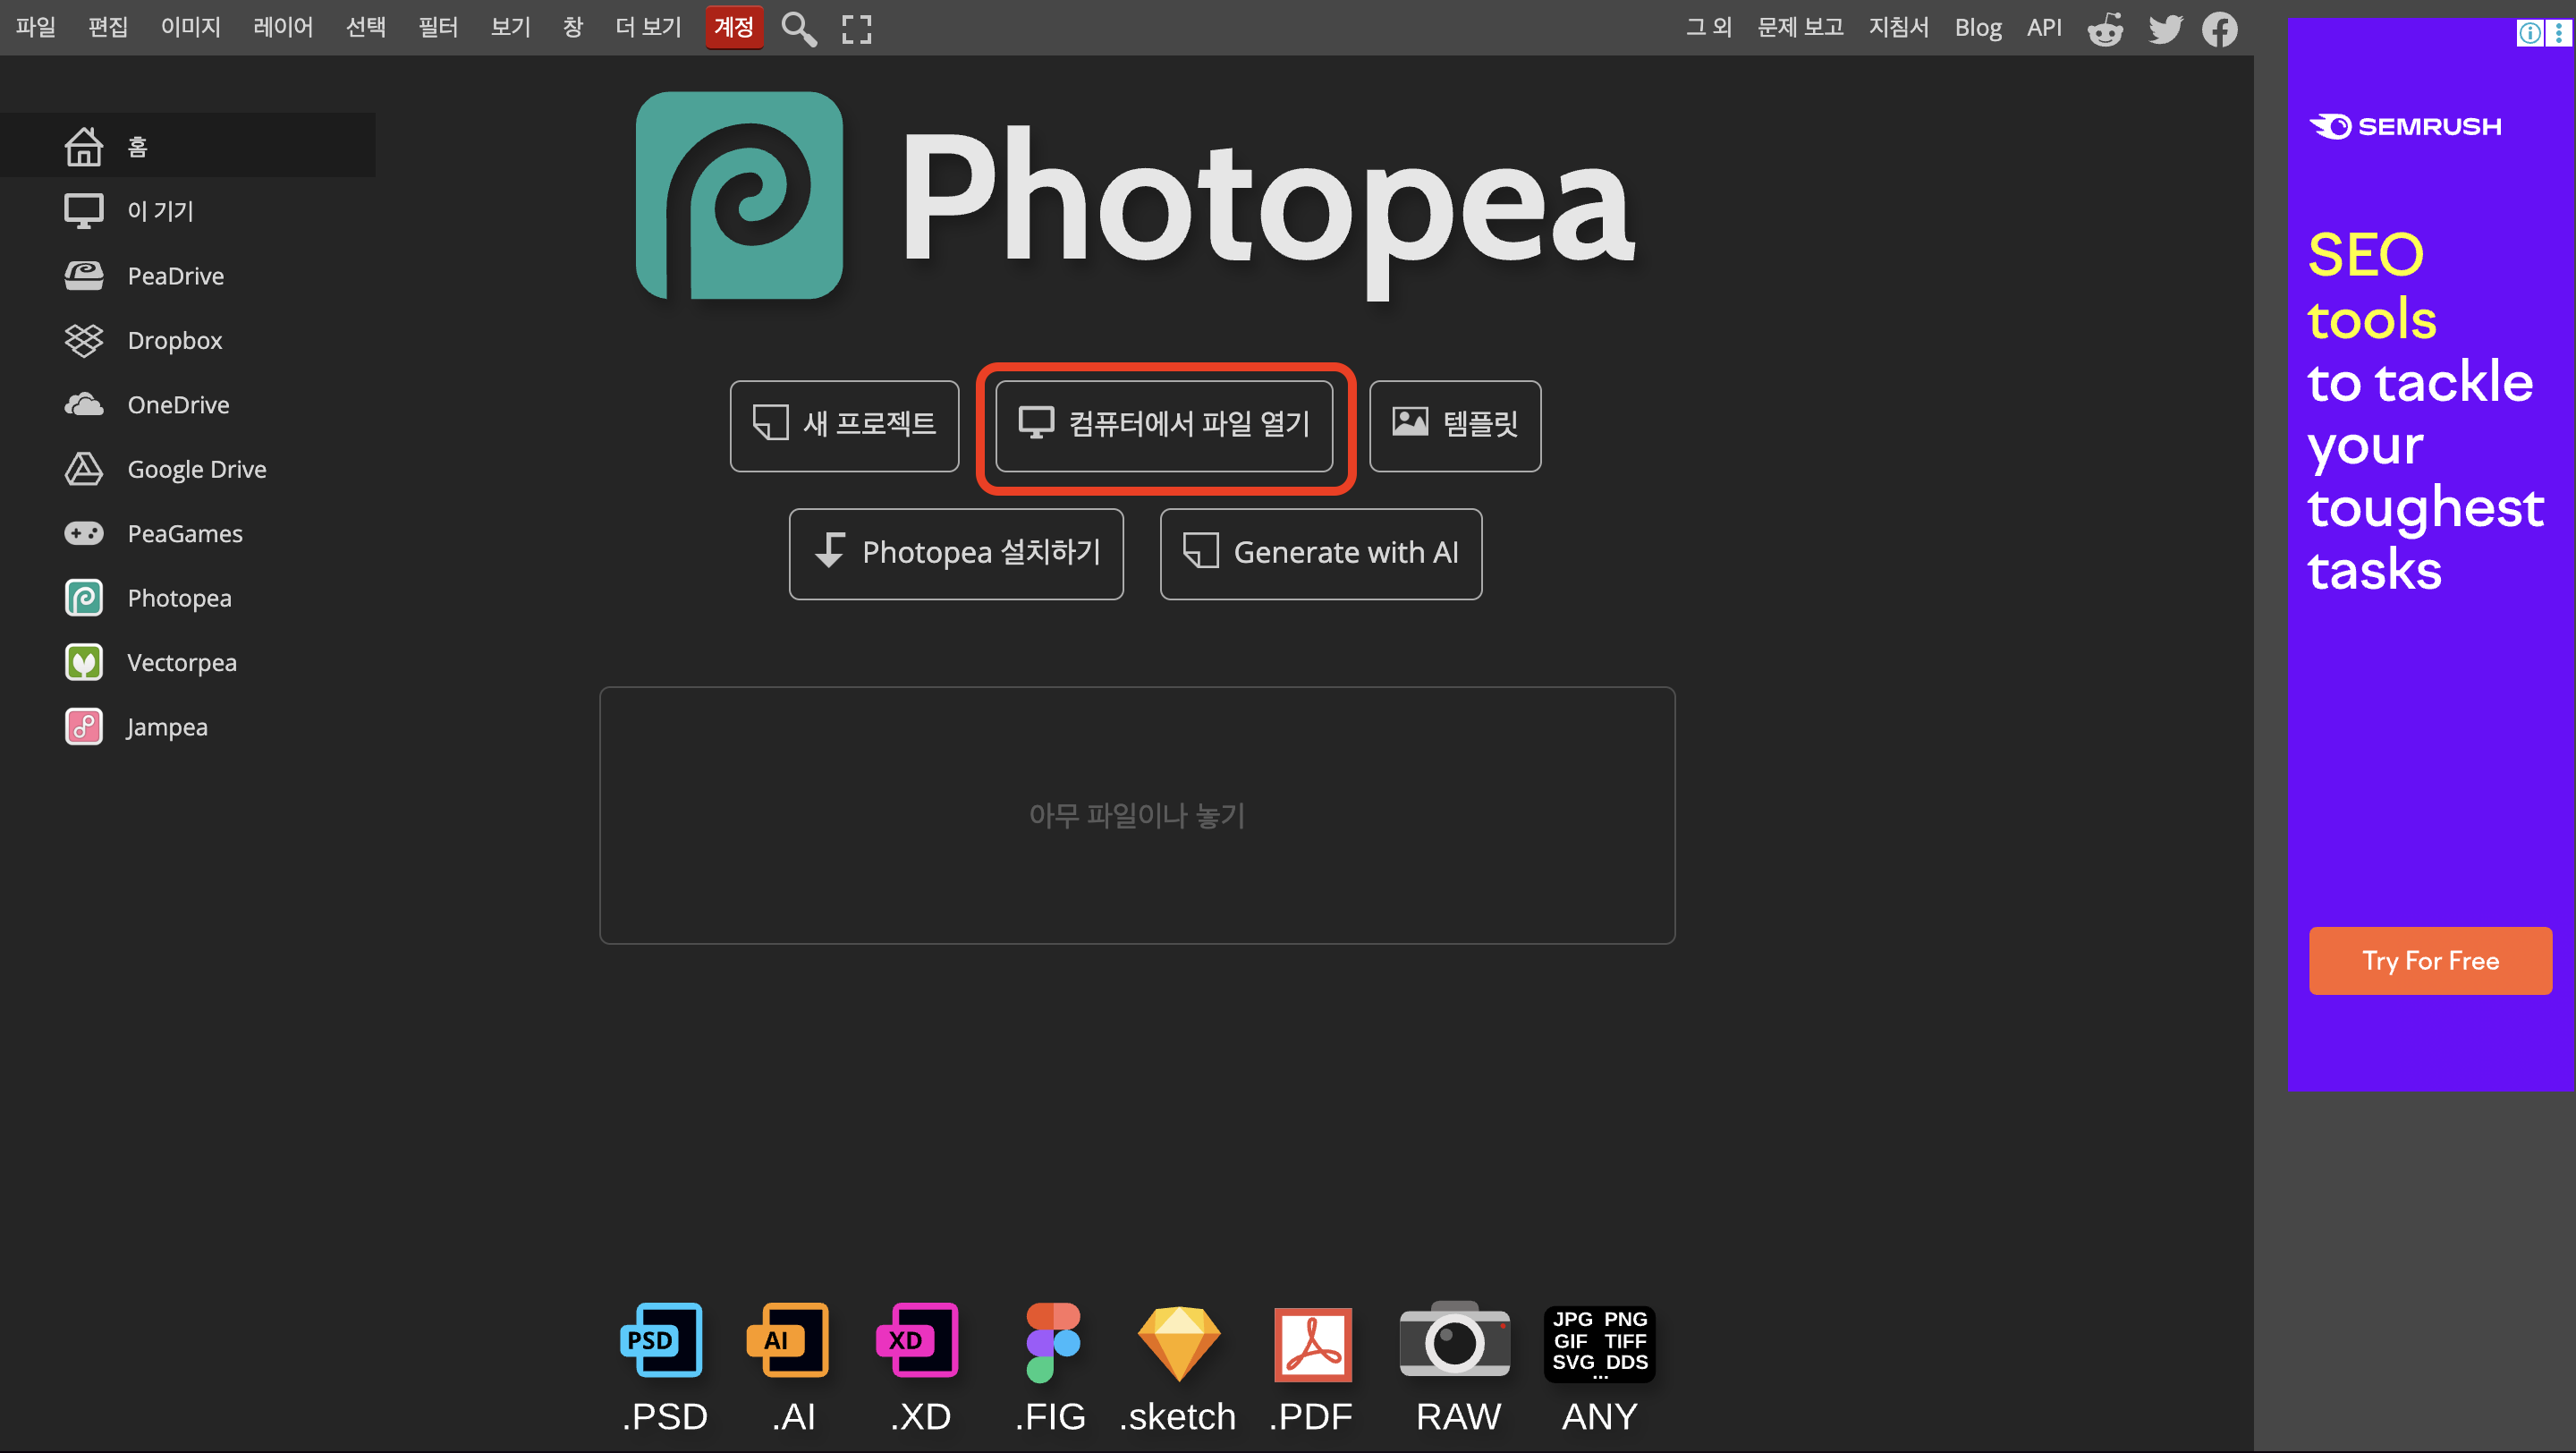The width and height of the screenshot is (2576, 1453).
Task: Open Jampea from the sidebar
Action: (166, 726)
